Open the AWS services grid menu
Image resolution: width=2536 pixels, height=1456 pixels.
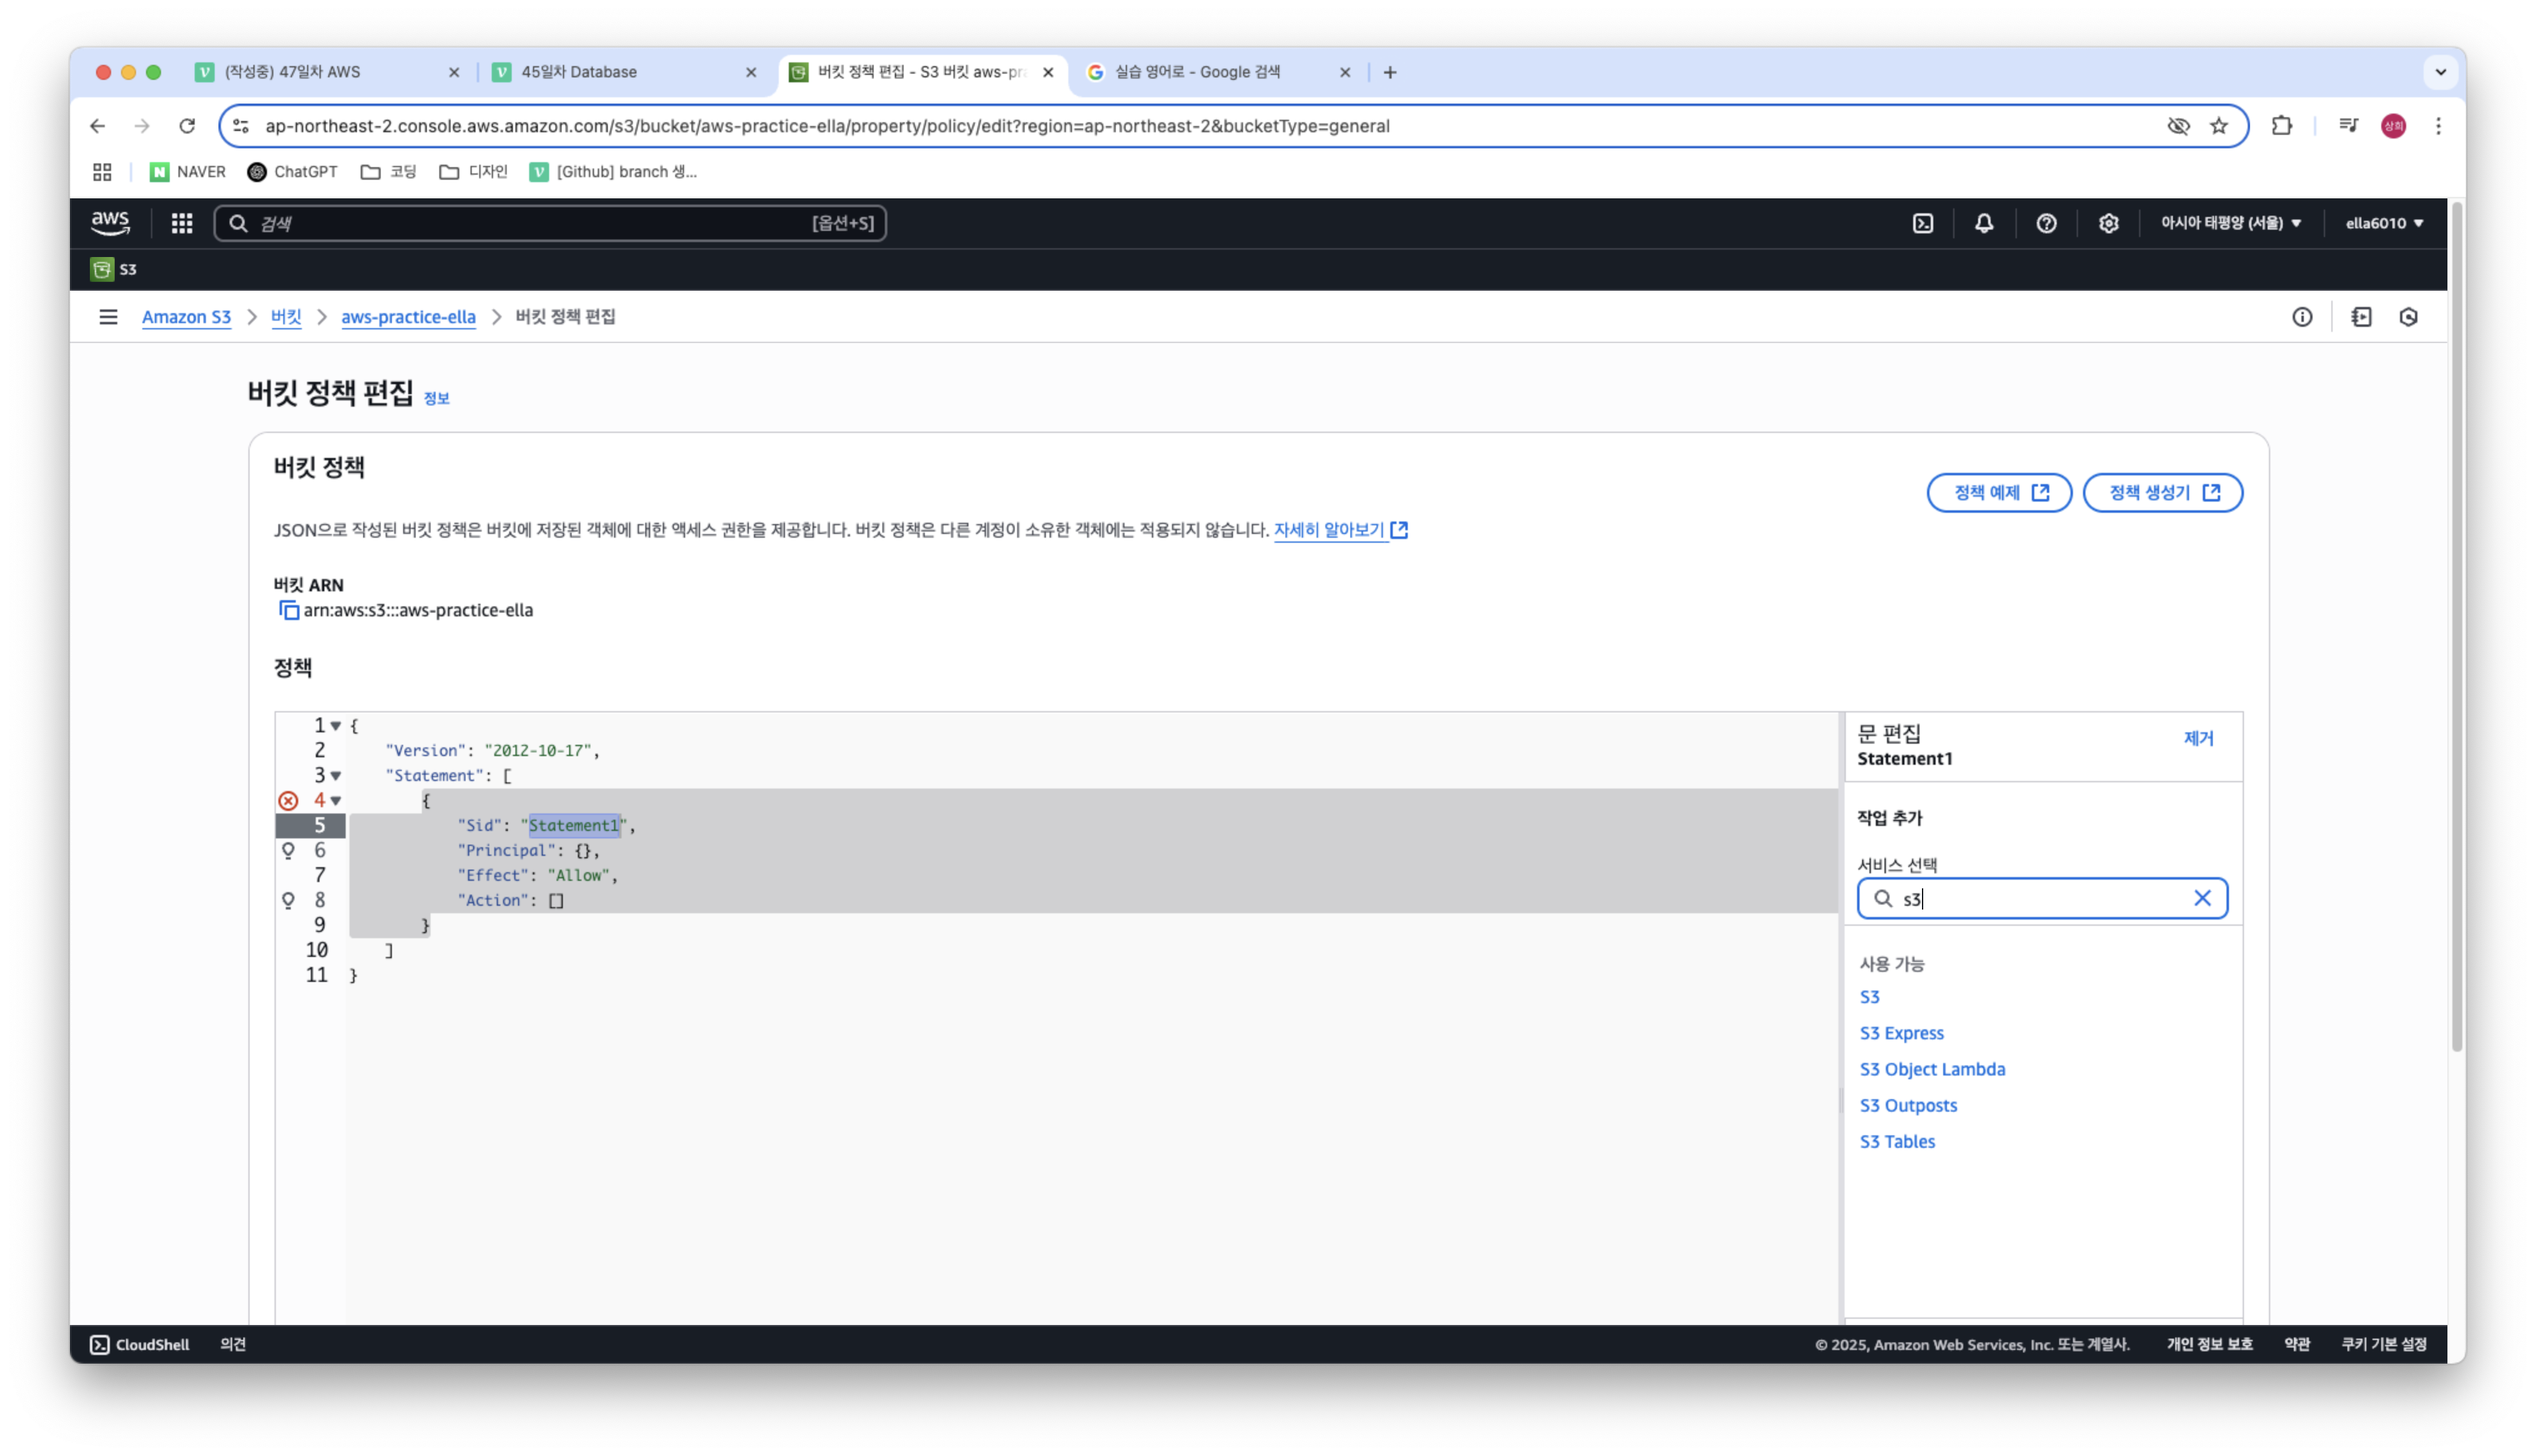pos(181,223)
